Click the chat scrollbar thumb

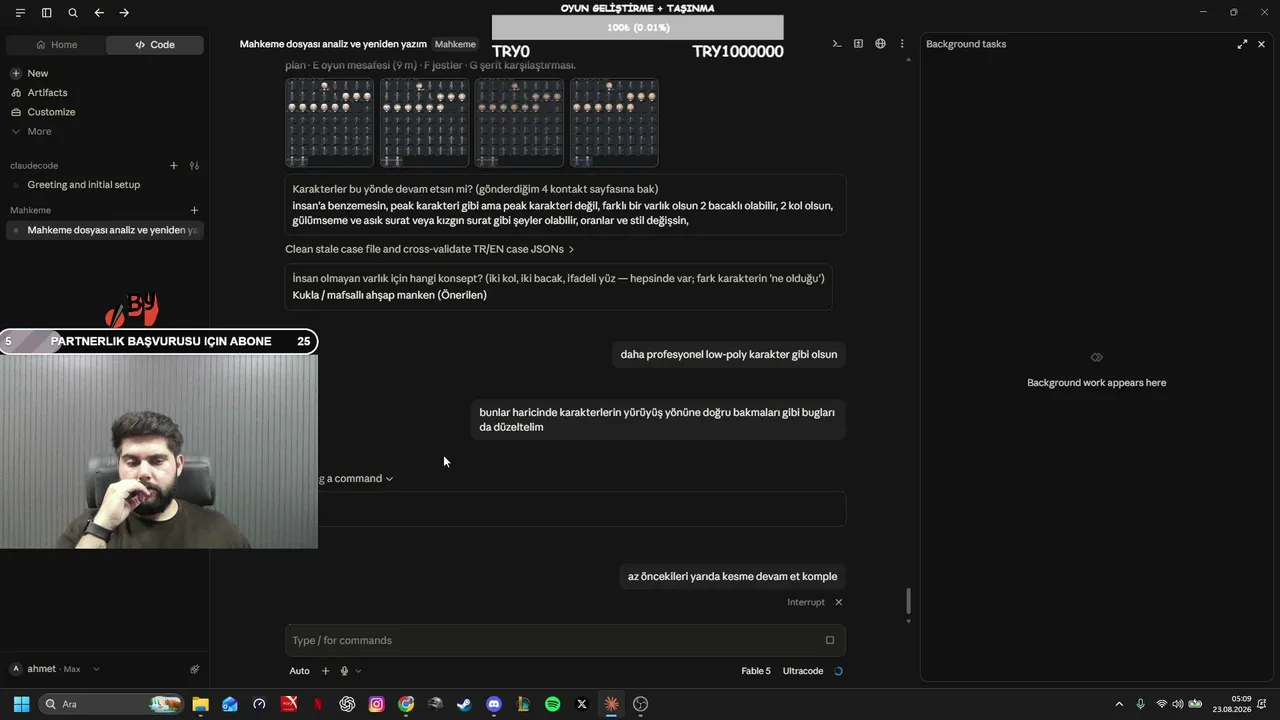(908, 601)
